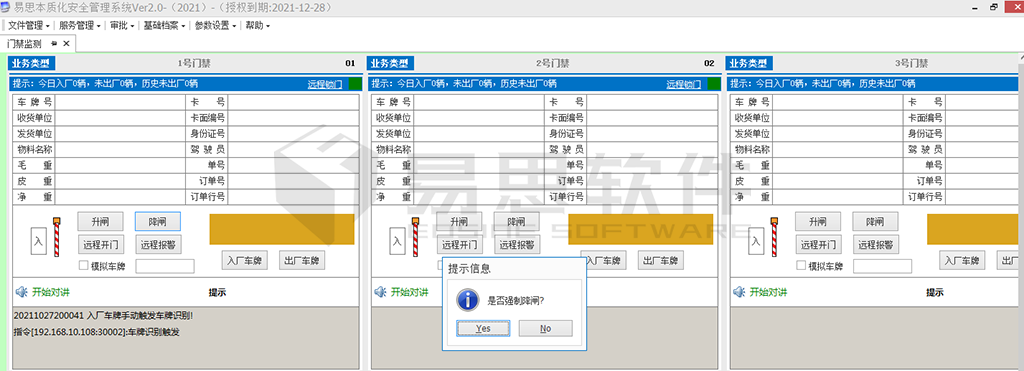Open the 服务管理 menu
The image size is (1024, 371).
(79, 25)
